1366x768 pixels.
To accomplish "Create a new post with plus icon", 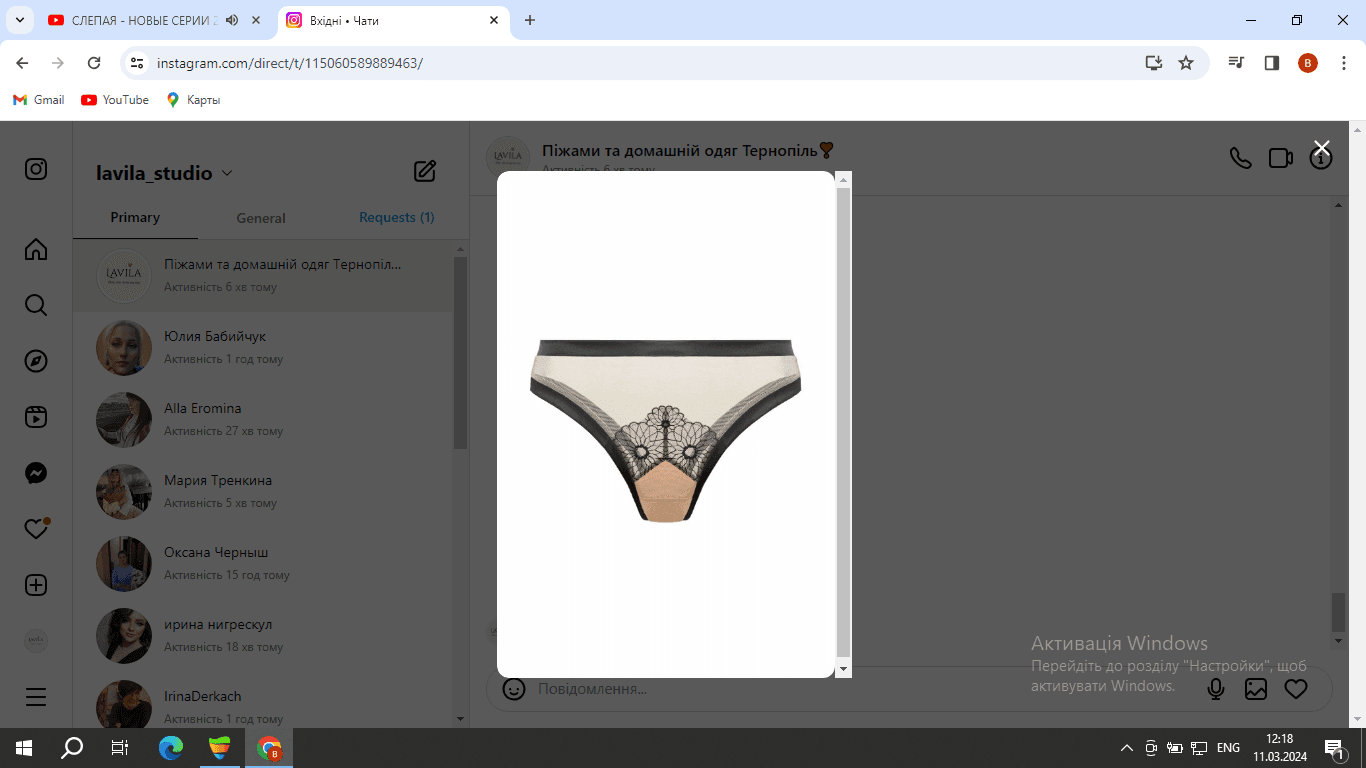I will [36, 585].
